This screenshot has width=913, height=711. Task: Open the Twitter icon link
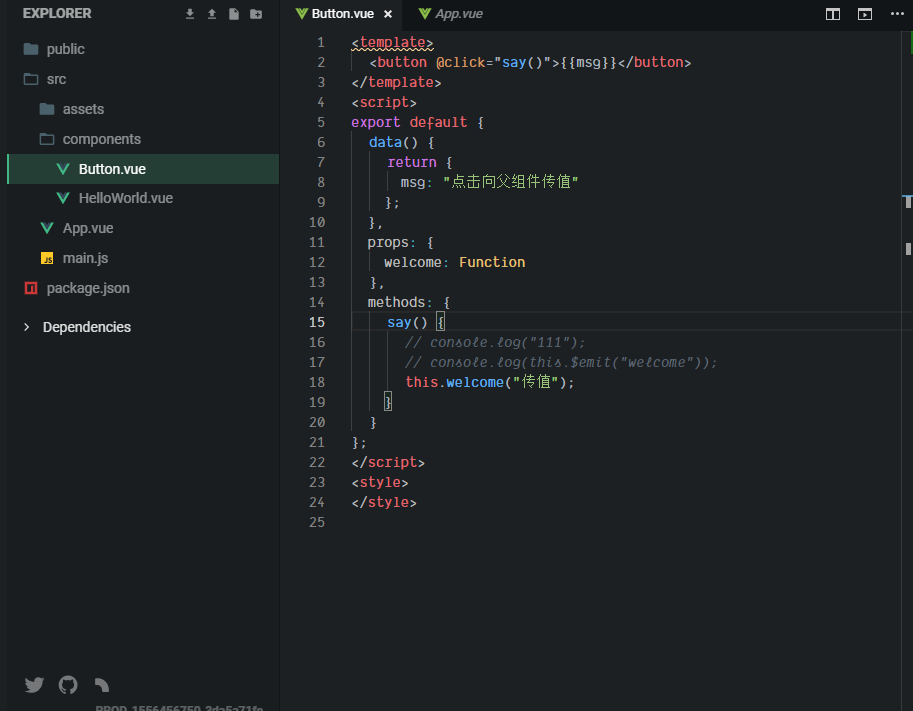pyautogui.click(x=34, y=685)
